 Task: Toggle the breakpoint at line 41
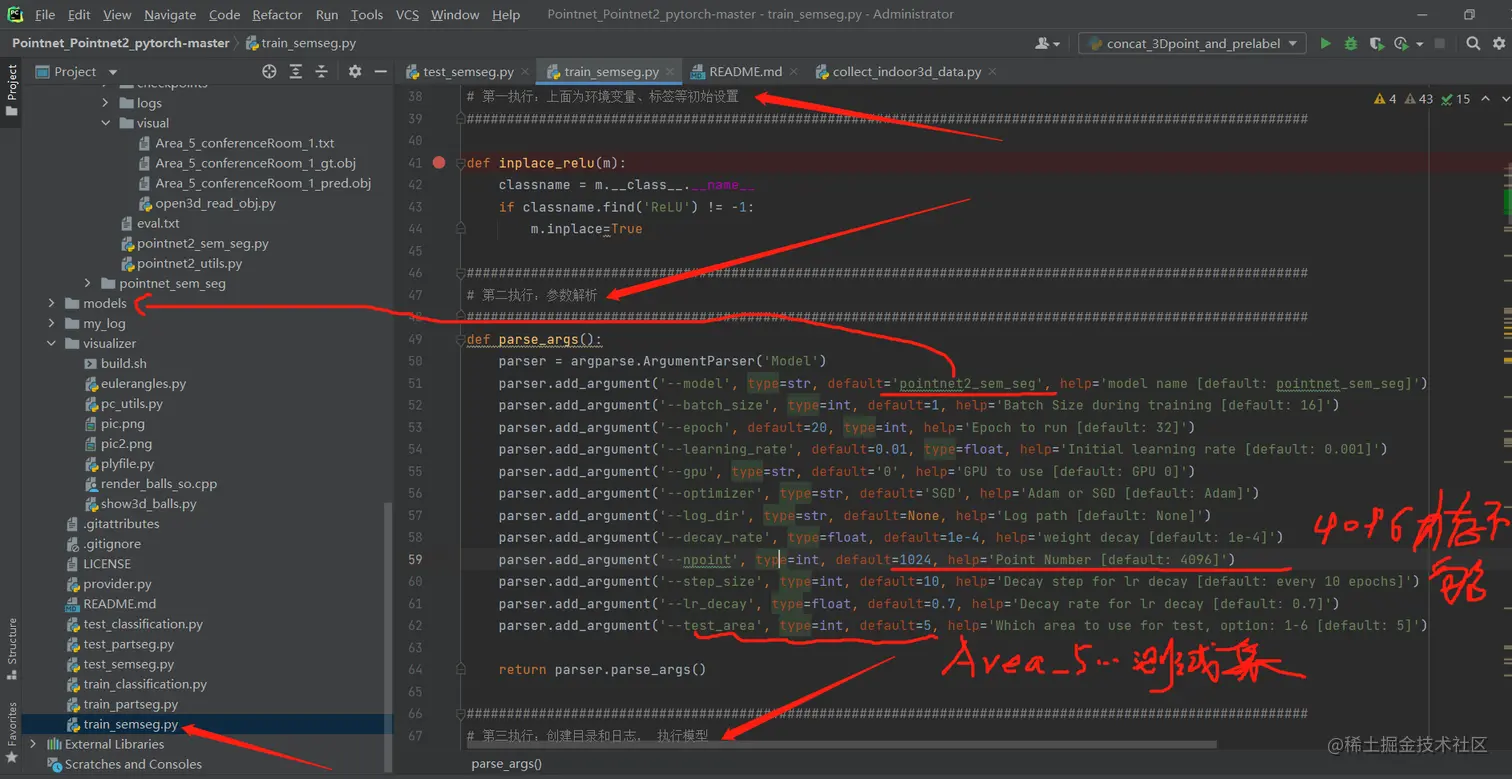pos(439,162)
